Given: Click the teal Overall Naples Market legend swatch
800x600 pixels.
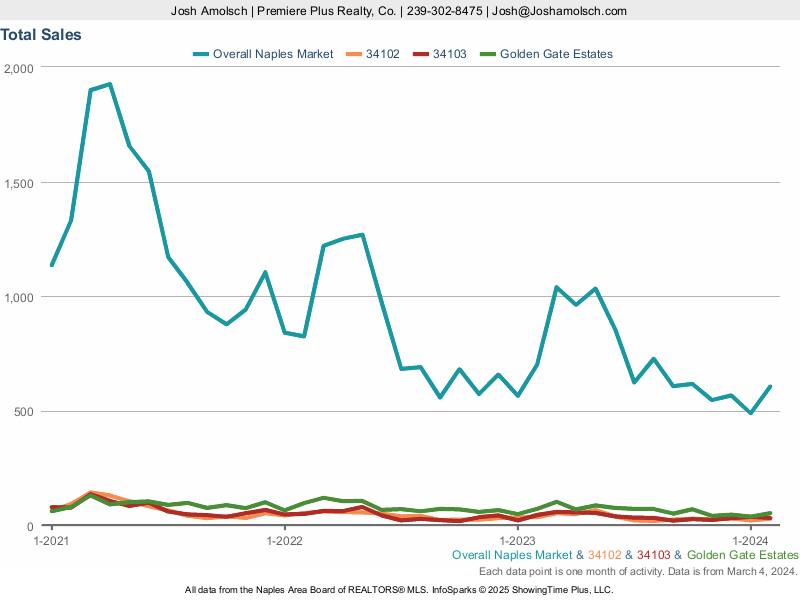Looking at the screenshot, I should pyautogui.click(x=201, y=54).
